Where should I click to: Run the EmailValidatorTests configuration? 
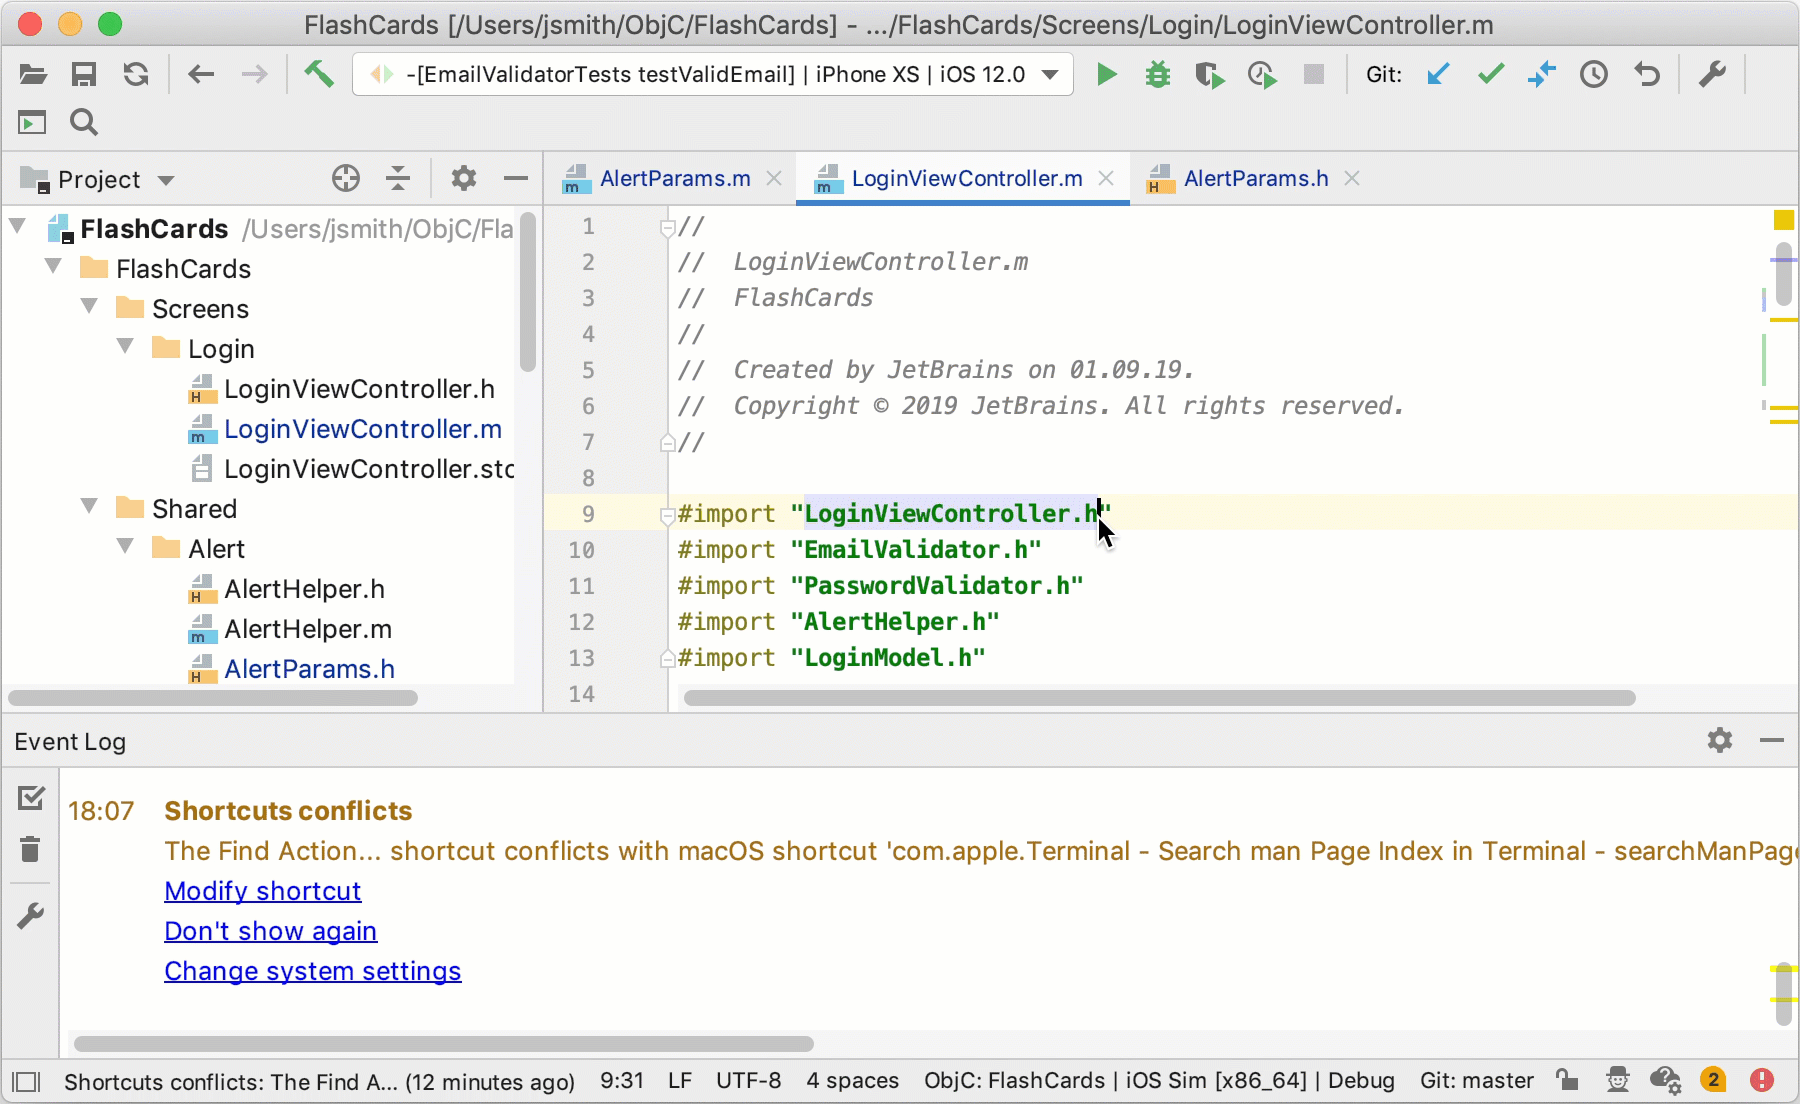[1106, 74]
